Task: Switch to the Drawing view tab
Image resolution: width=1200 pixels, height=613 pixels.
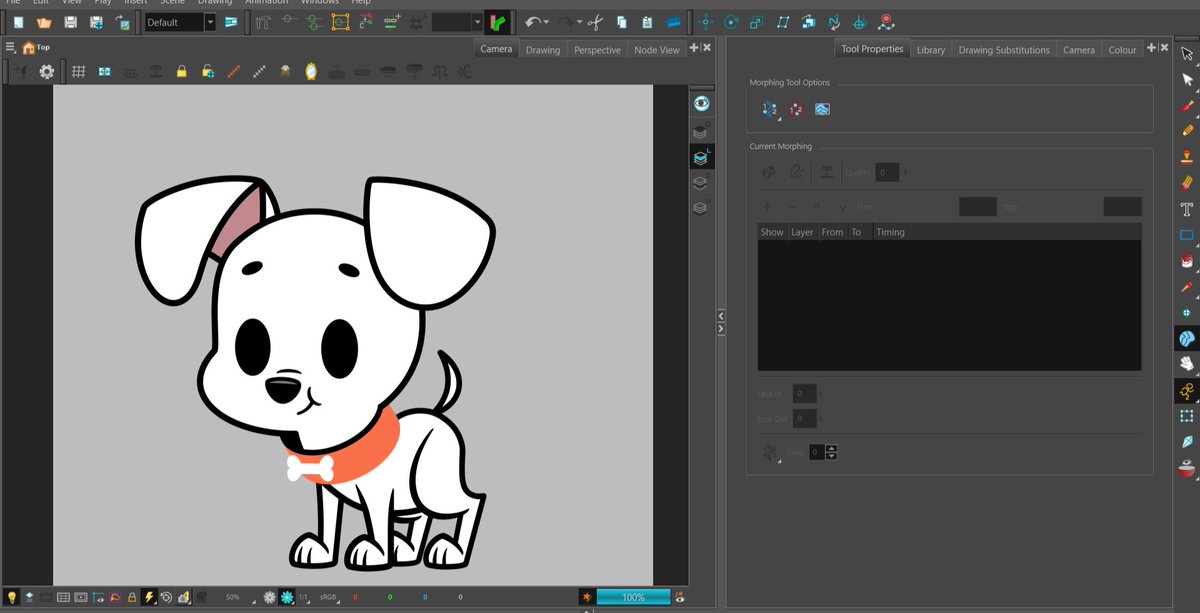Action: coord(543,50)
